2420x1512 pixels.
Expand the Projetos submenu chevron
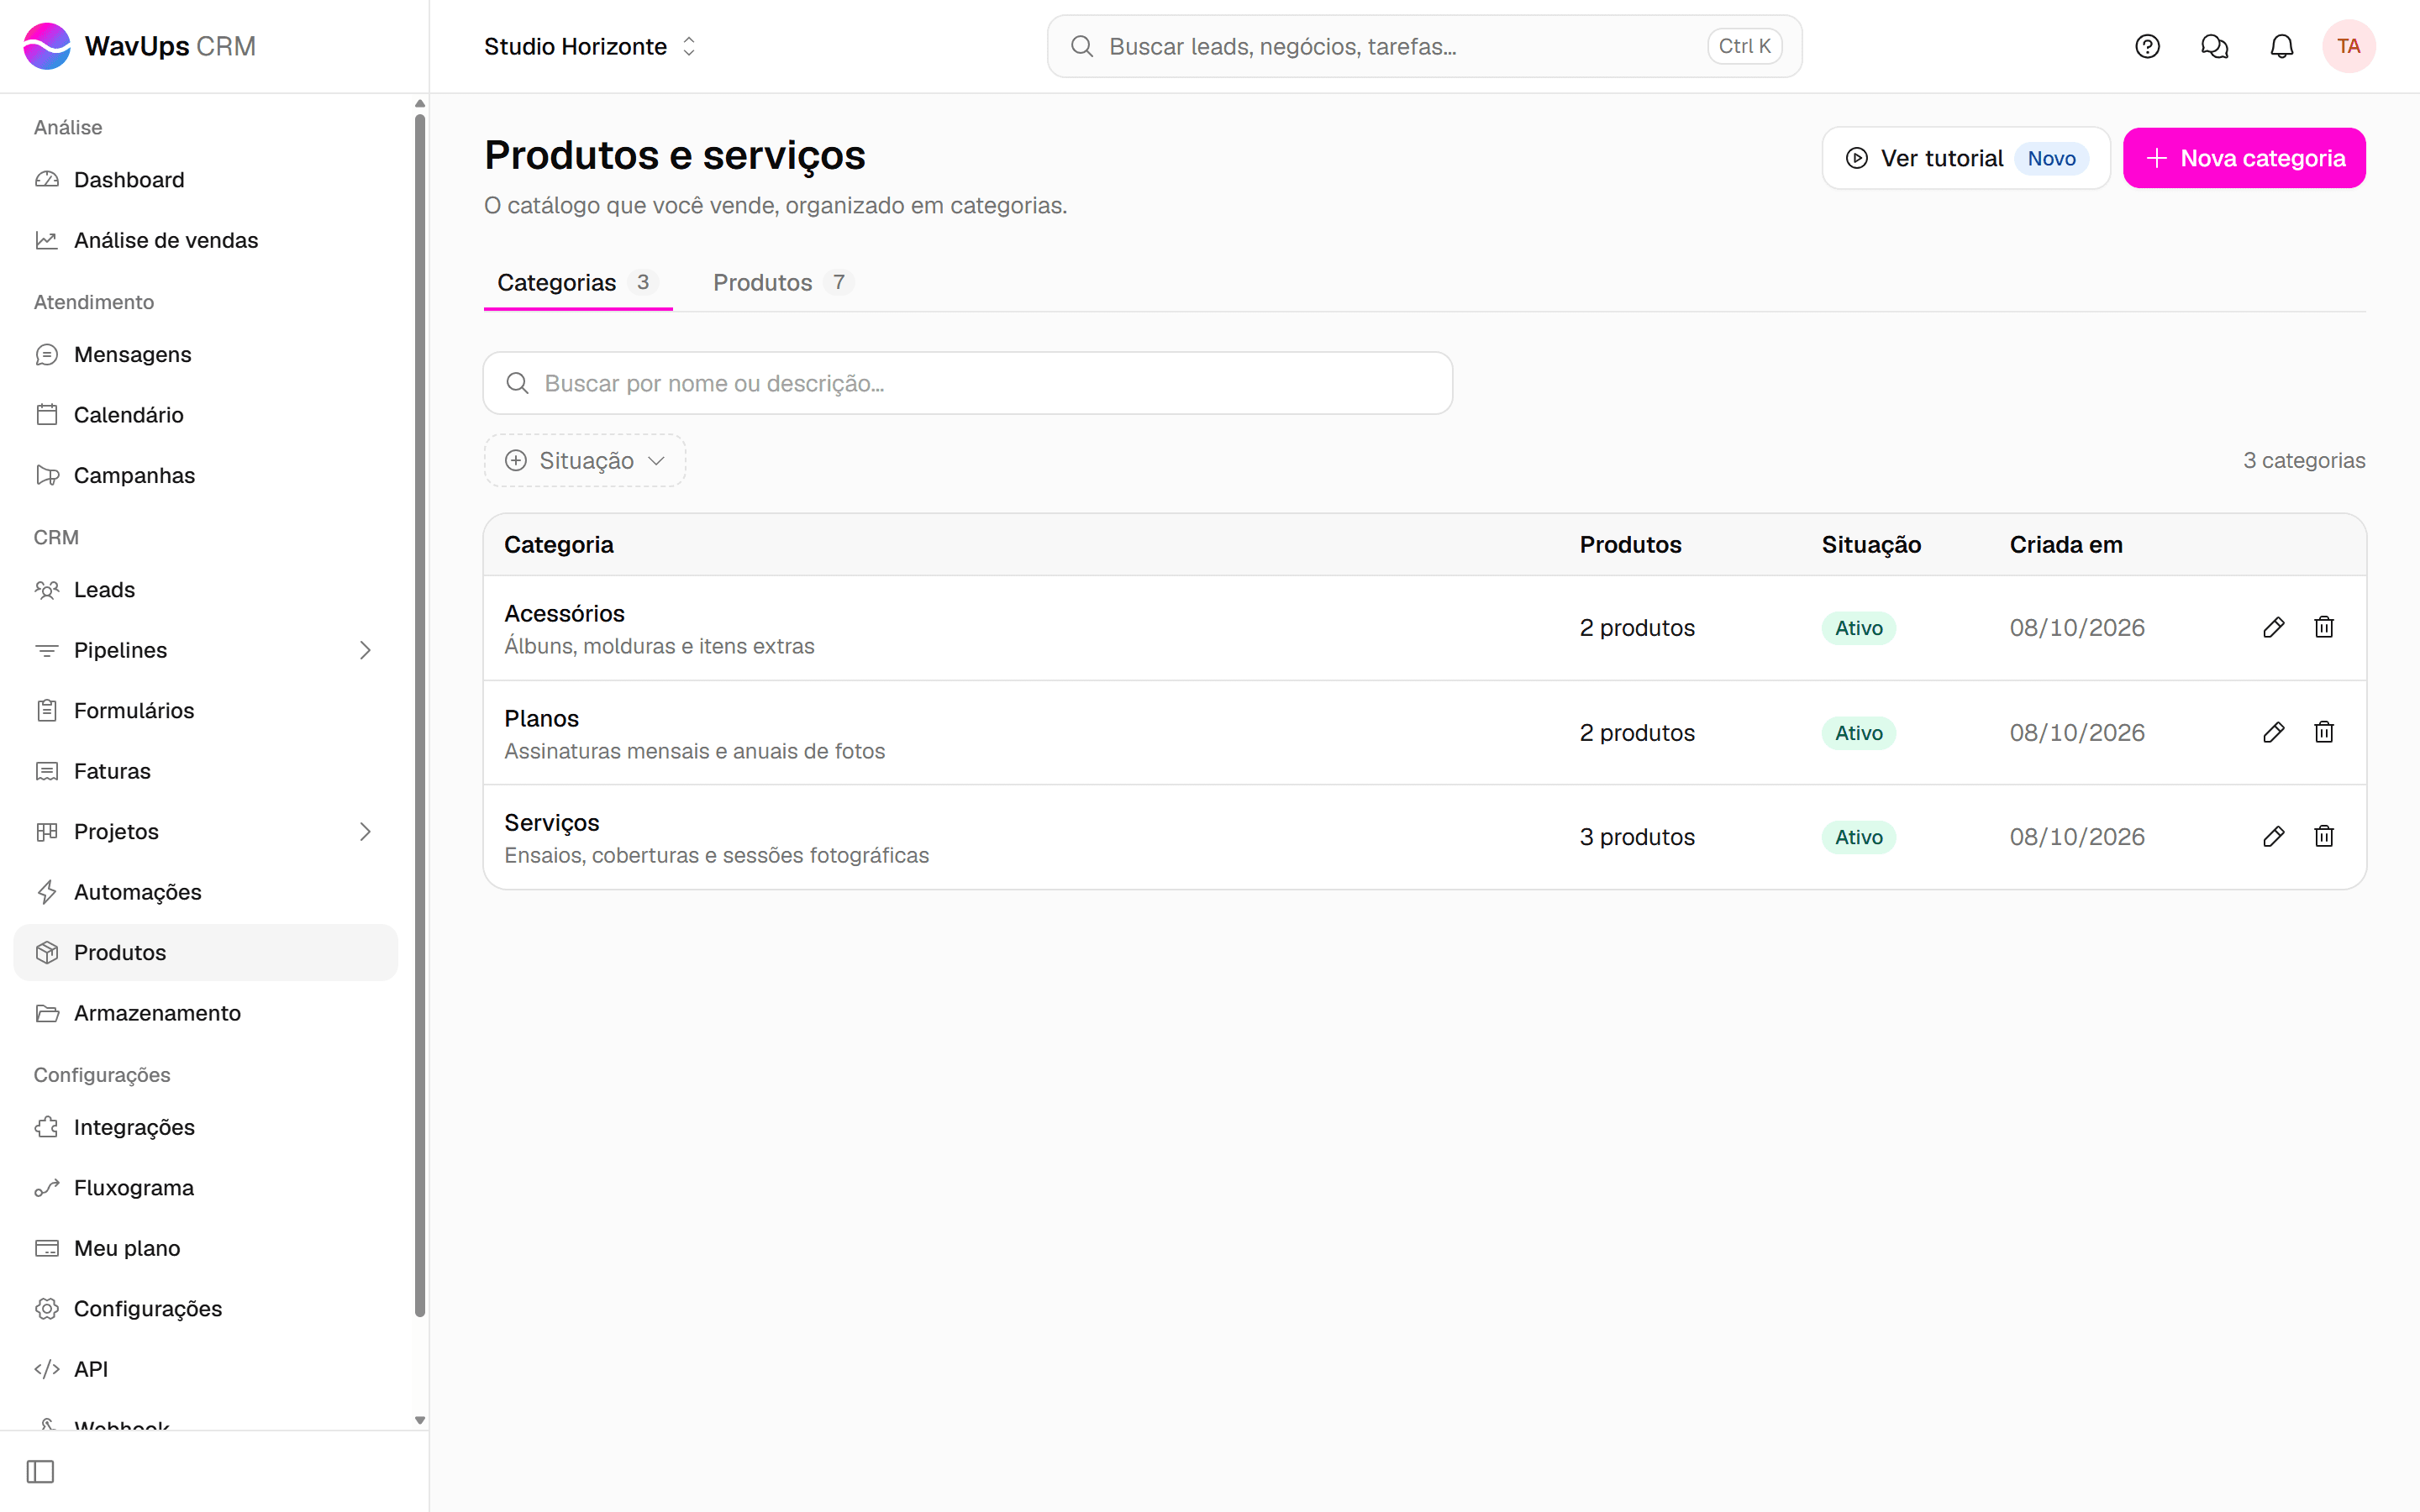pyautogui.click(x=365, y=832)
